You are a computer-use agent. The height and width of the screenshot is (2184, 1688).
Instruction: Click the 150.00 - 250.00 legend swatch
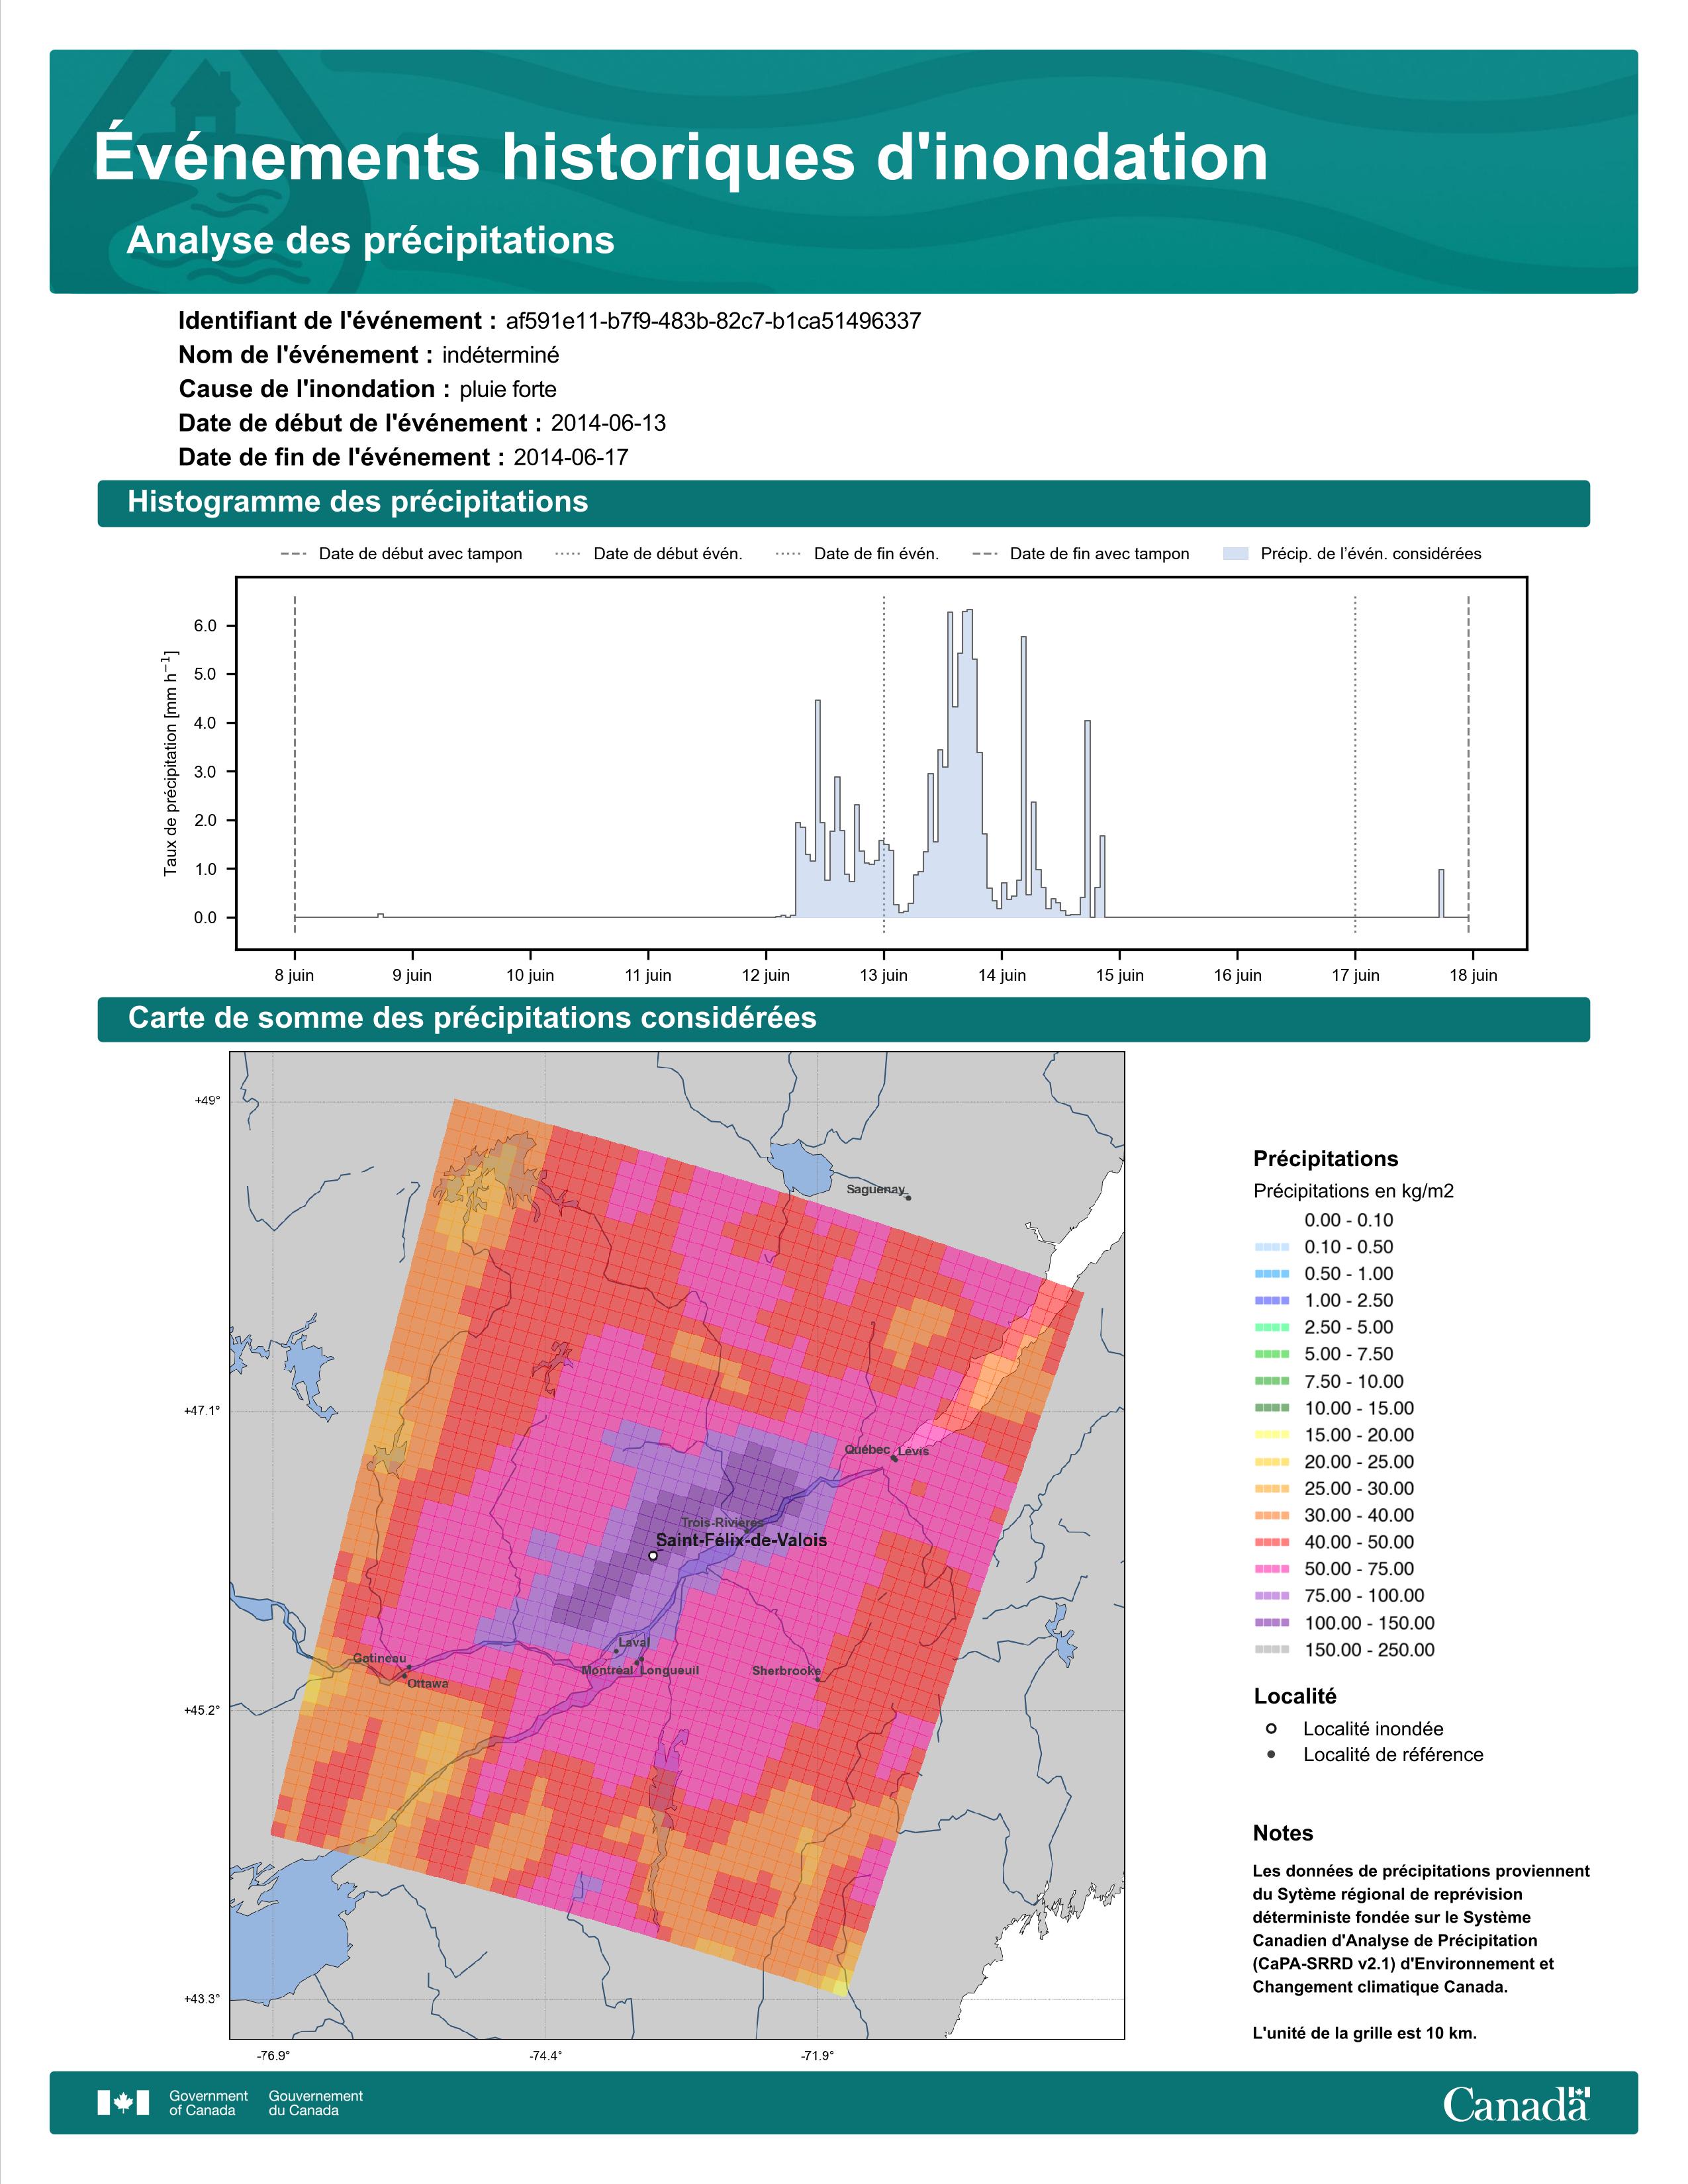(x=1272, y=1651)
